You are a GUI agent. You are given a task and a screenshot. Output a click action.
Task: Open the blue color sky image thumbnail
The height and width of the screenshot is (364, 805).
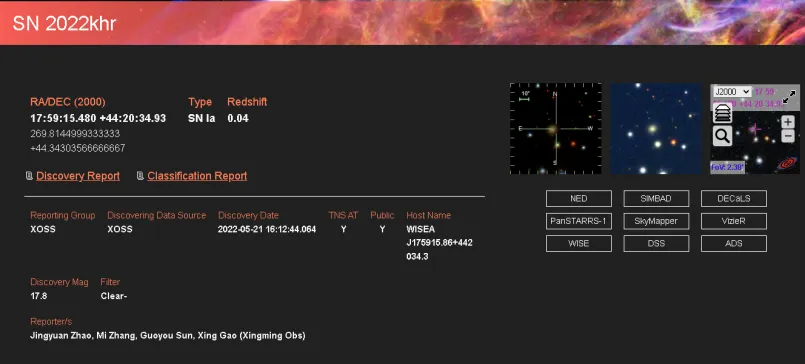point(656,128)
